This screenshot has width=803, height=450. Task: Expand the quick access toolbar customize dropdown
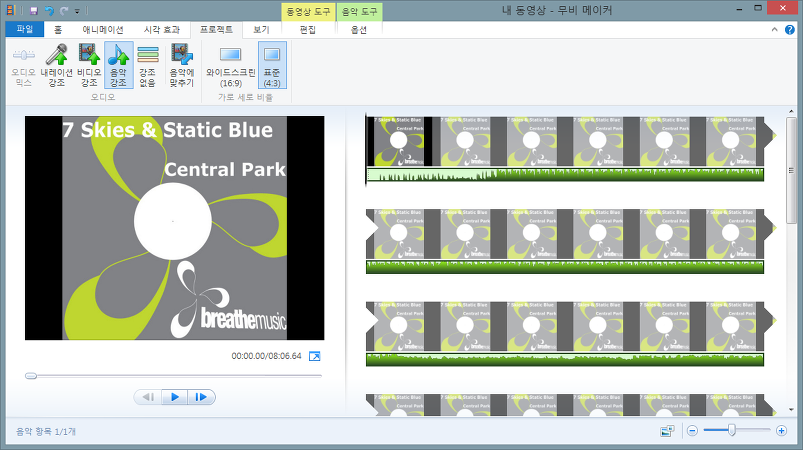[x=77, y=11]
